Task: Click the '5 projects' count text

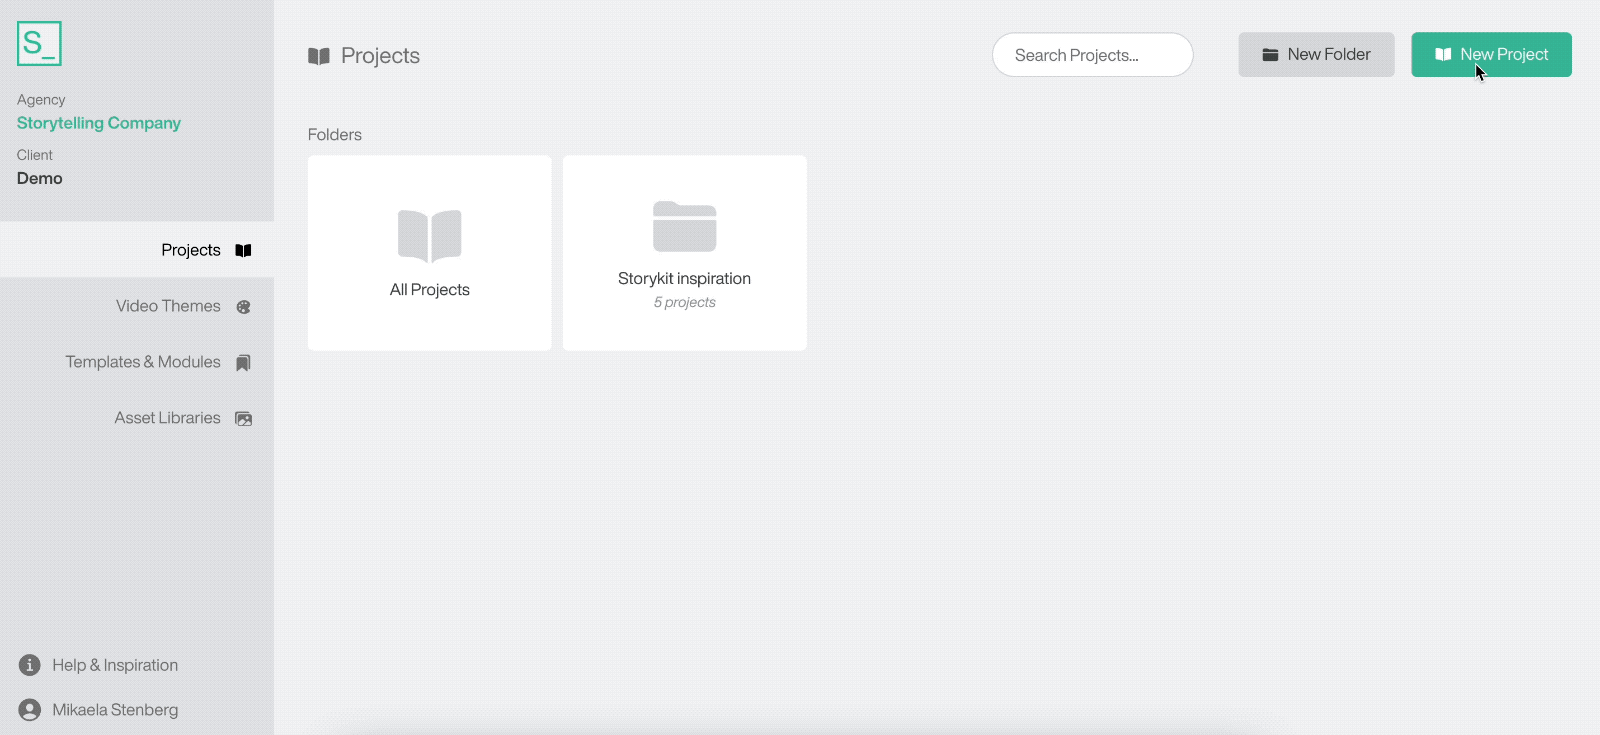Action: 684,302
